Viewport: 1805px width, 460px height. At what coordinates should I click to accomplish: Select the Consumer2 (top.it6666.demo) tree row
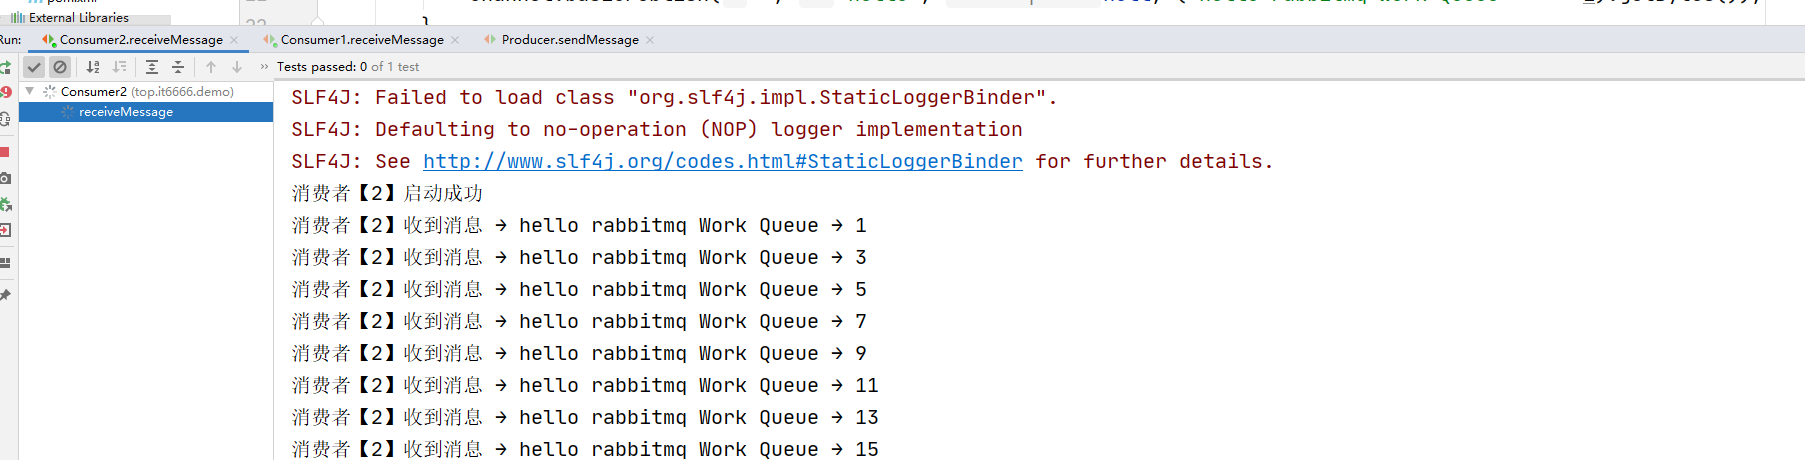[146, 91]
